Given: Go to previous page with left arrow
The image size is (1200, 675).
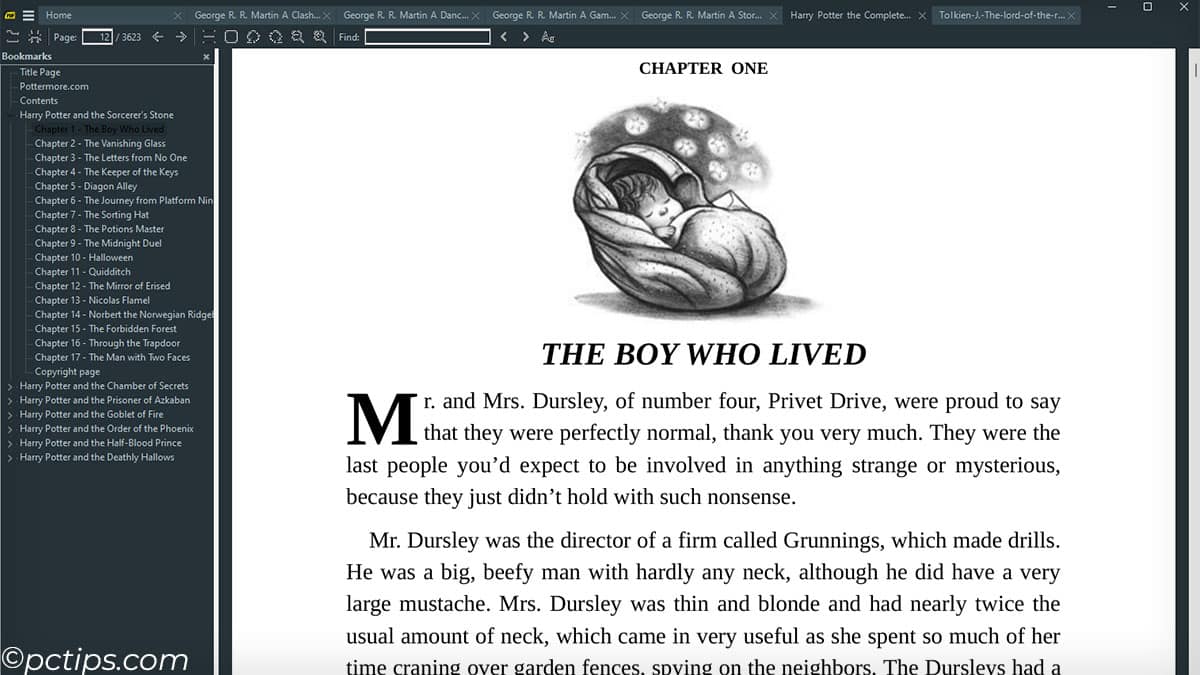Looking at the screenshot, I should (x=158, y=37).
